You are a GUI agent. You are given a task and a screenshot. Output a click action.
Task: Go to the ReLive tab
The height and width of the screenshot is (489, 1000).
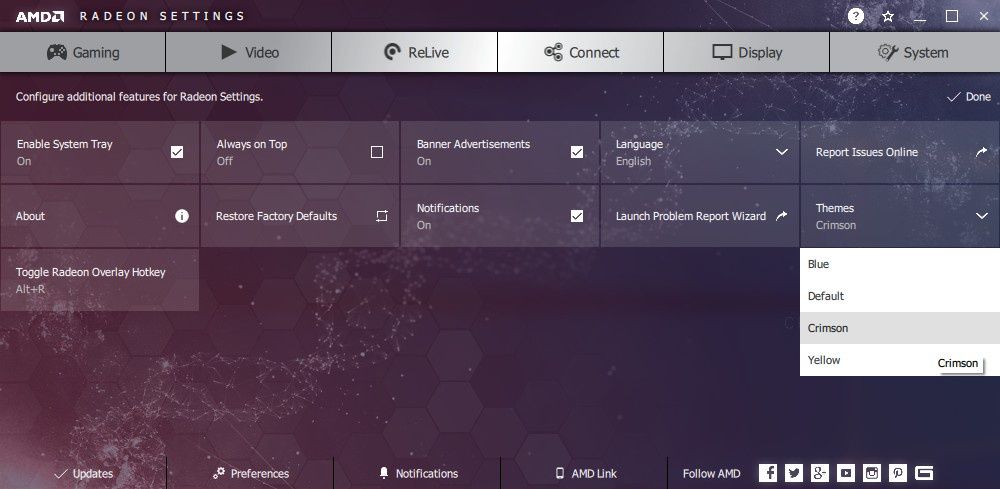415,52
